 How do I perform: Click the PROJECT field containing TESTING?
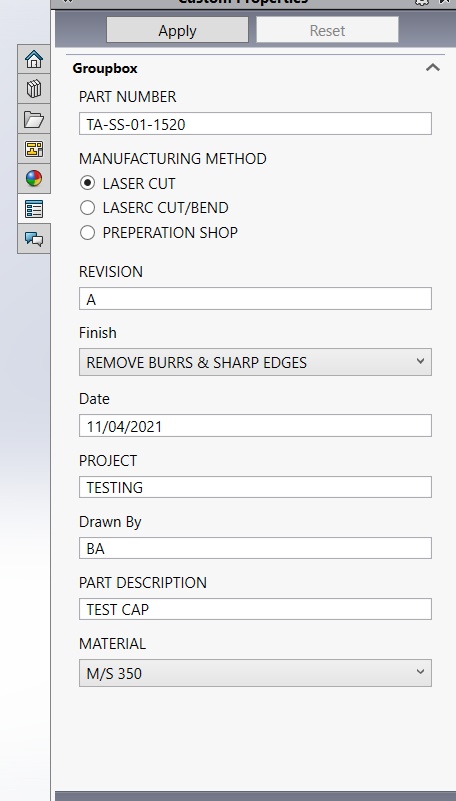click(x=255, y=487)
